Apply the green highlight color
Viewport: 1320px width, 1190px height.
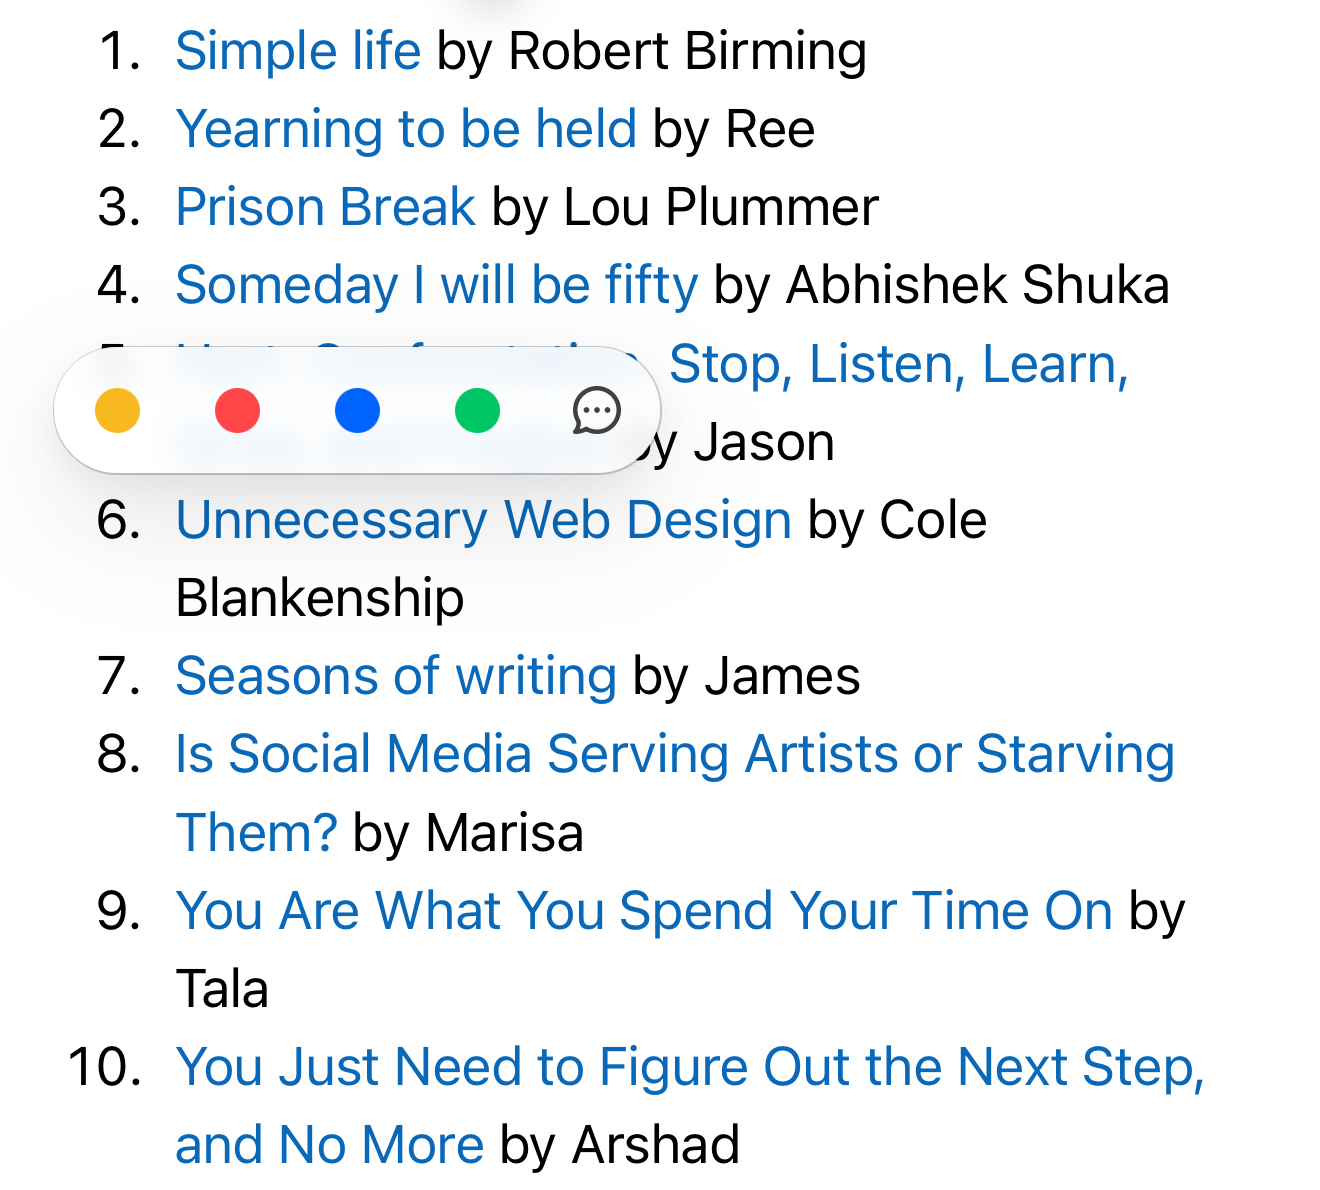477,411
